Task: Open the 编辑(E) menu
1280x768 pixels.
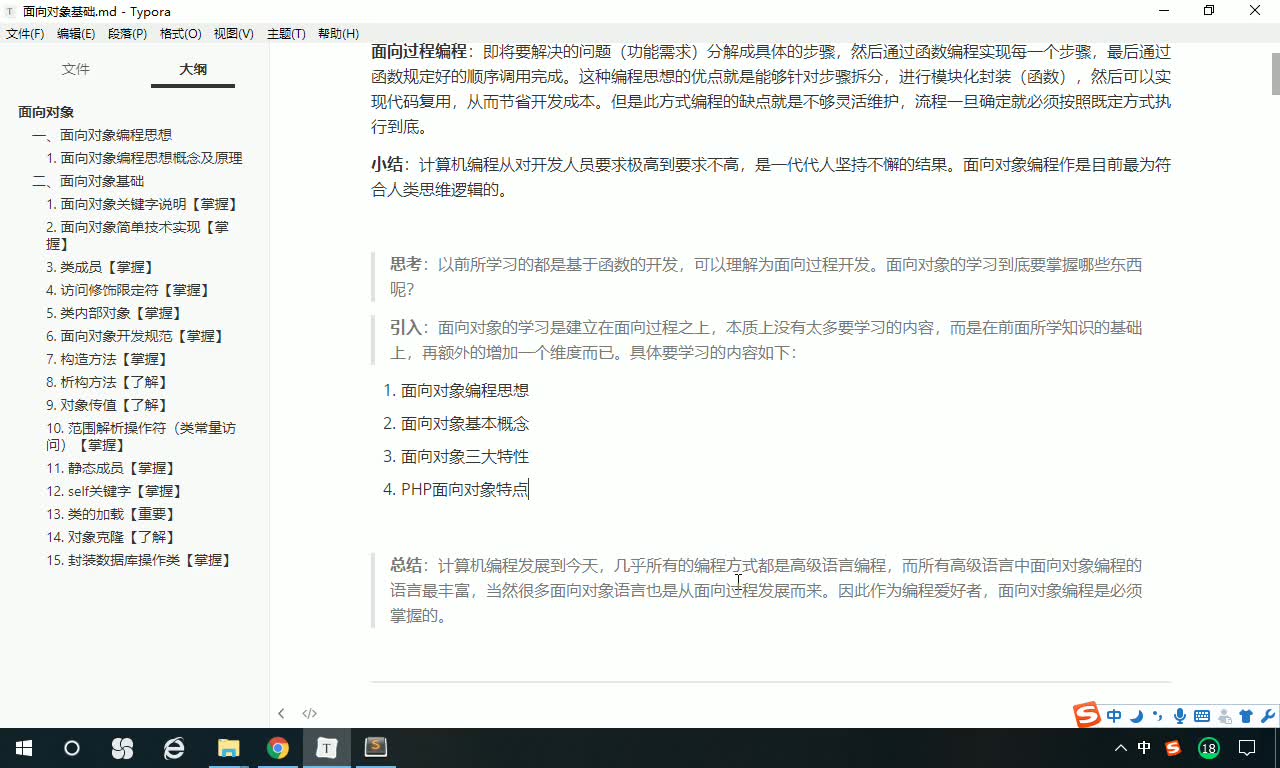Action: tap(76, 34)
